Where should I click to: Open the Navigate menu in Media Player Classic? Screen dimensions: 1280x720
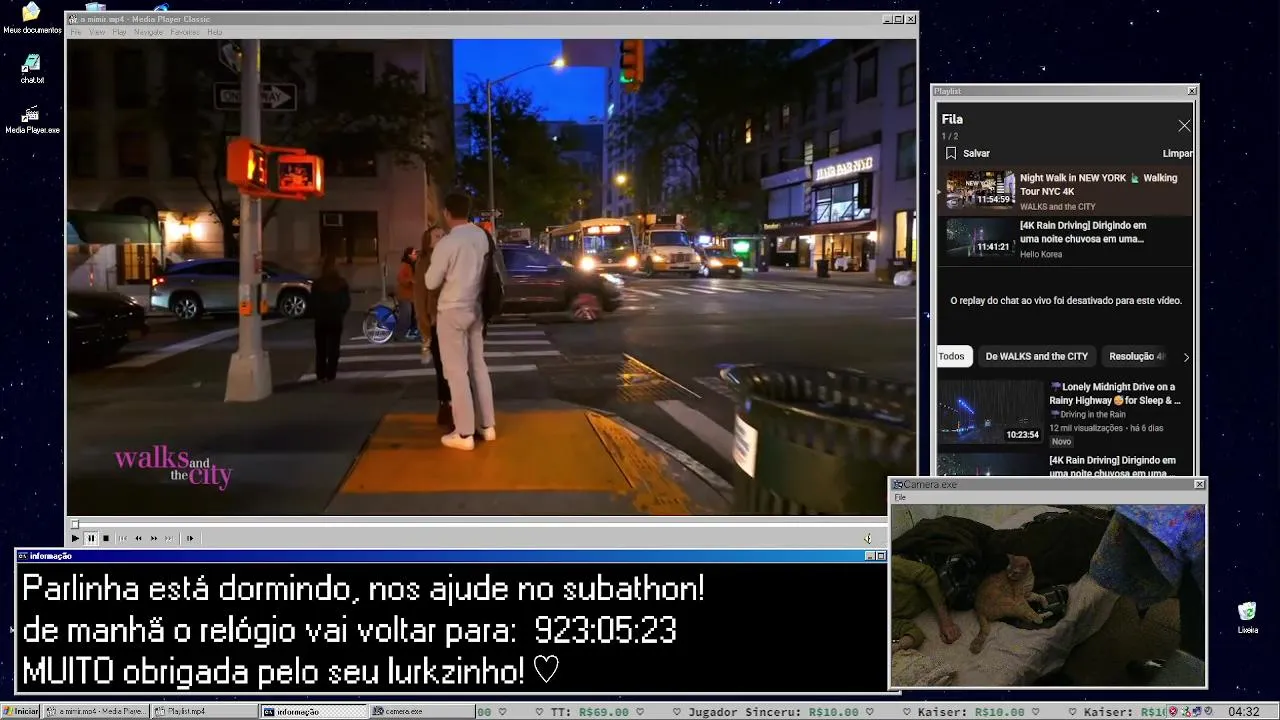(x=148, y=32)
